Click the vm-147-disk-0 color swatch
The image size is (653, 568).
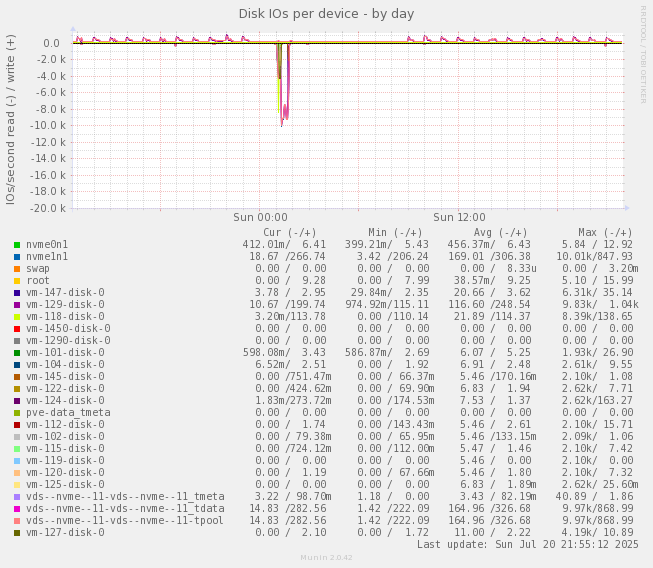17,293
